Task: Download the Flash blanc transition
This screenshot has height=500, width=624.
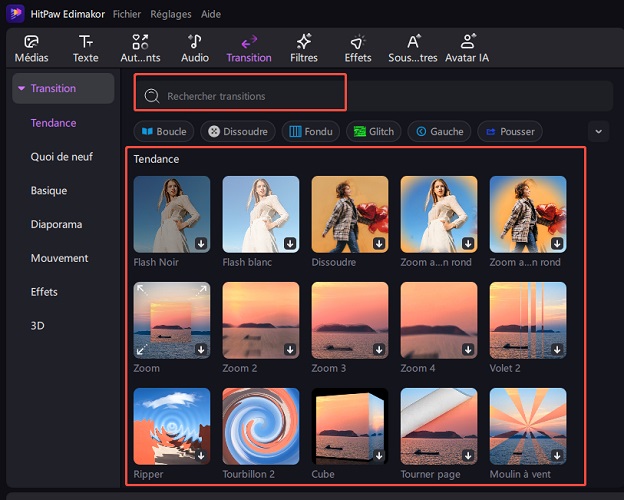Action: 290,243
